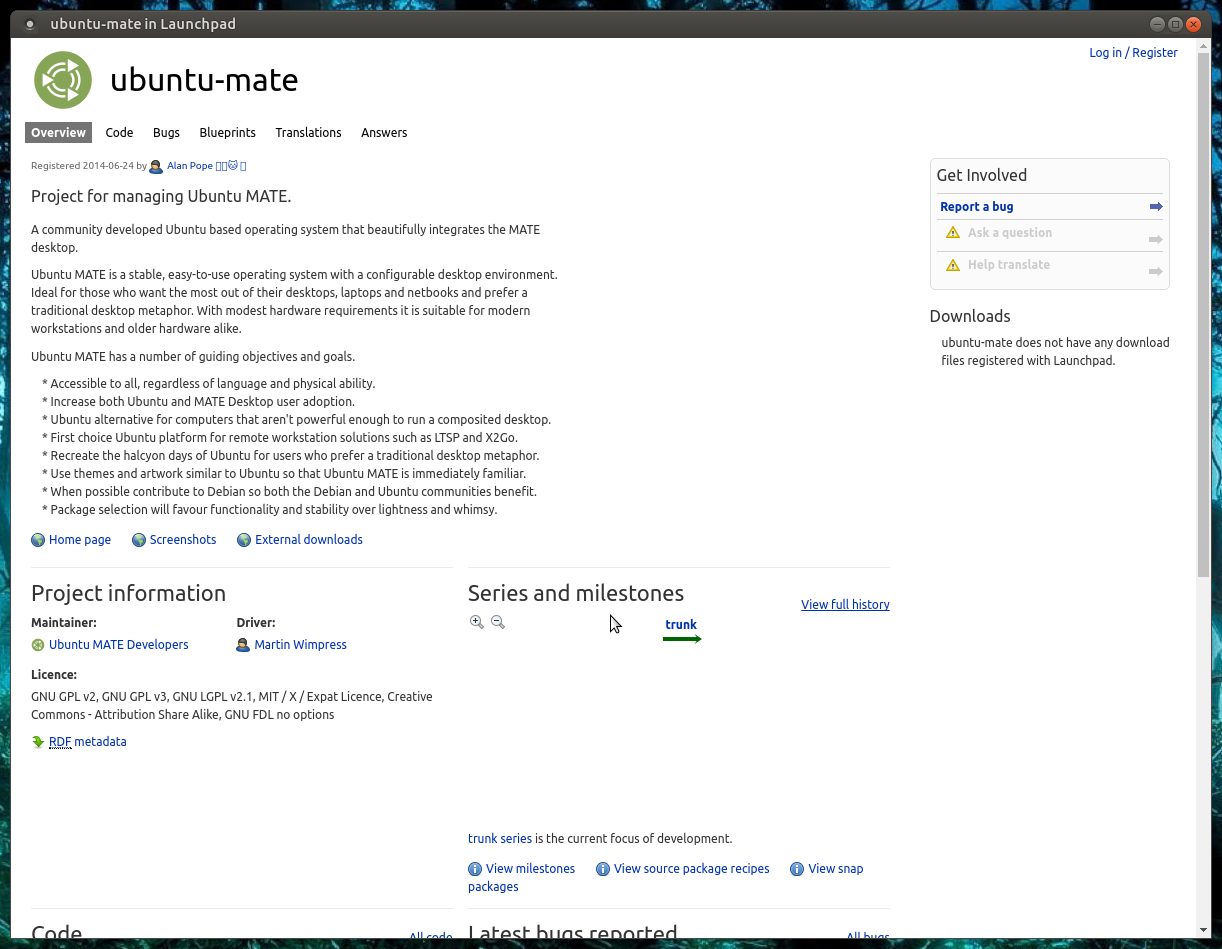Viewport: 1222px width, 949px height.
Task: Open the Blueprints tab
Action: coord(227,133)
